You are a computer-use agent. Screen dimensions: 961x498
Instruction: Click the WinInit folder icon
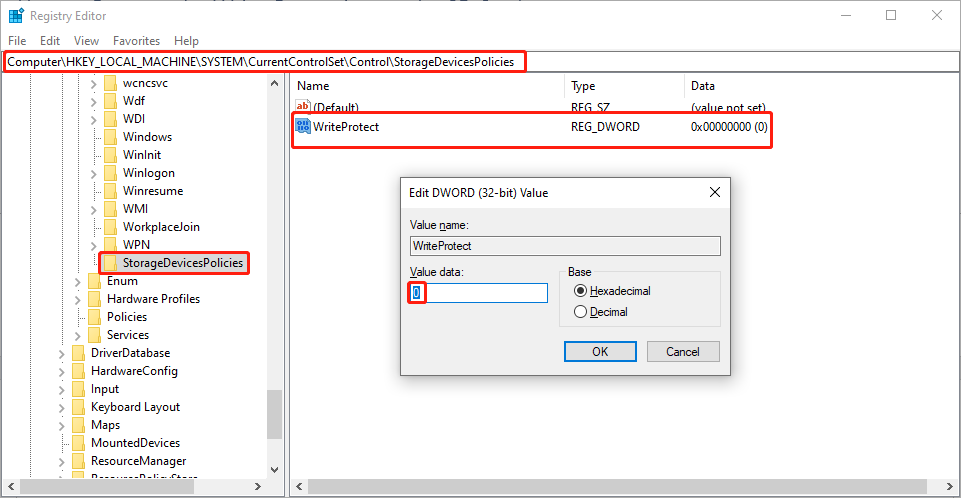point(110,154)
